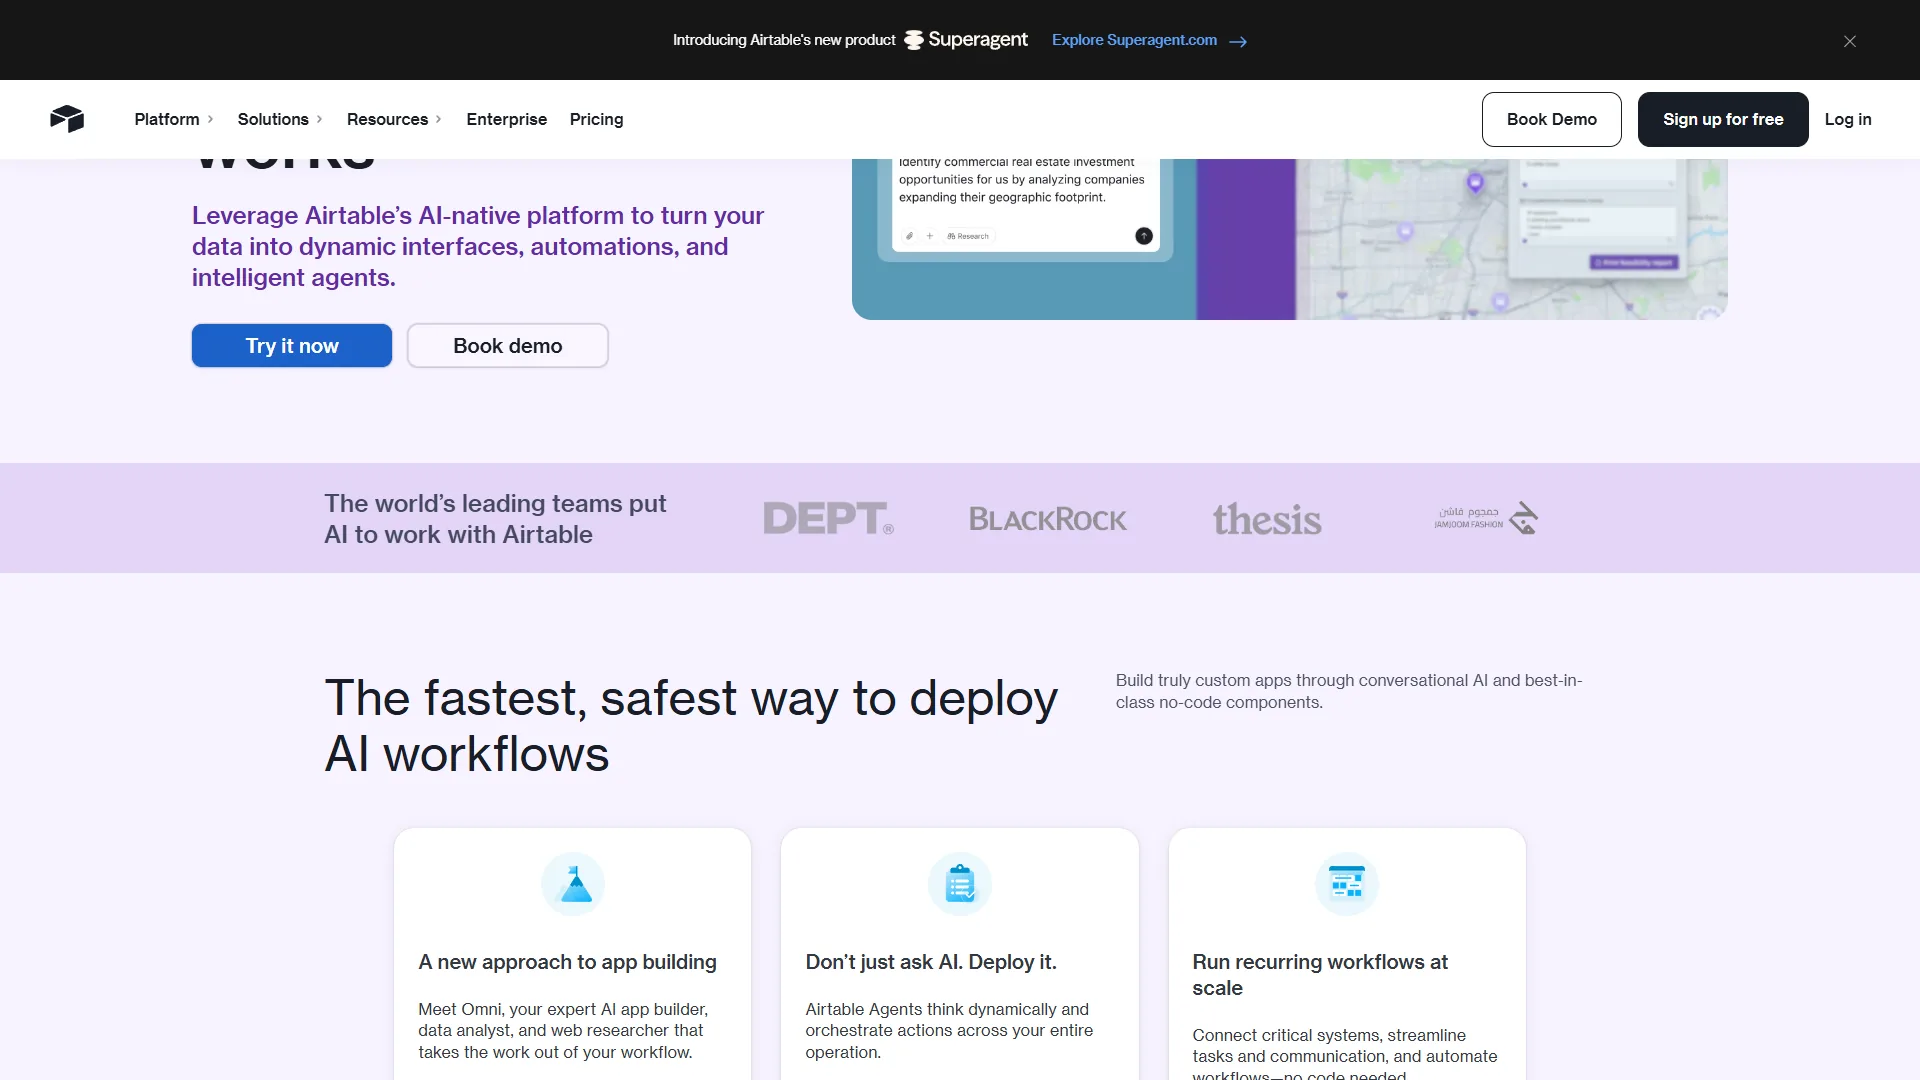
Task: Select 'Run recurring workflows at scale' heading
Action: click(1320, 975)
